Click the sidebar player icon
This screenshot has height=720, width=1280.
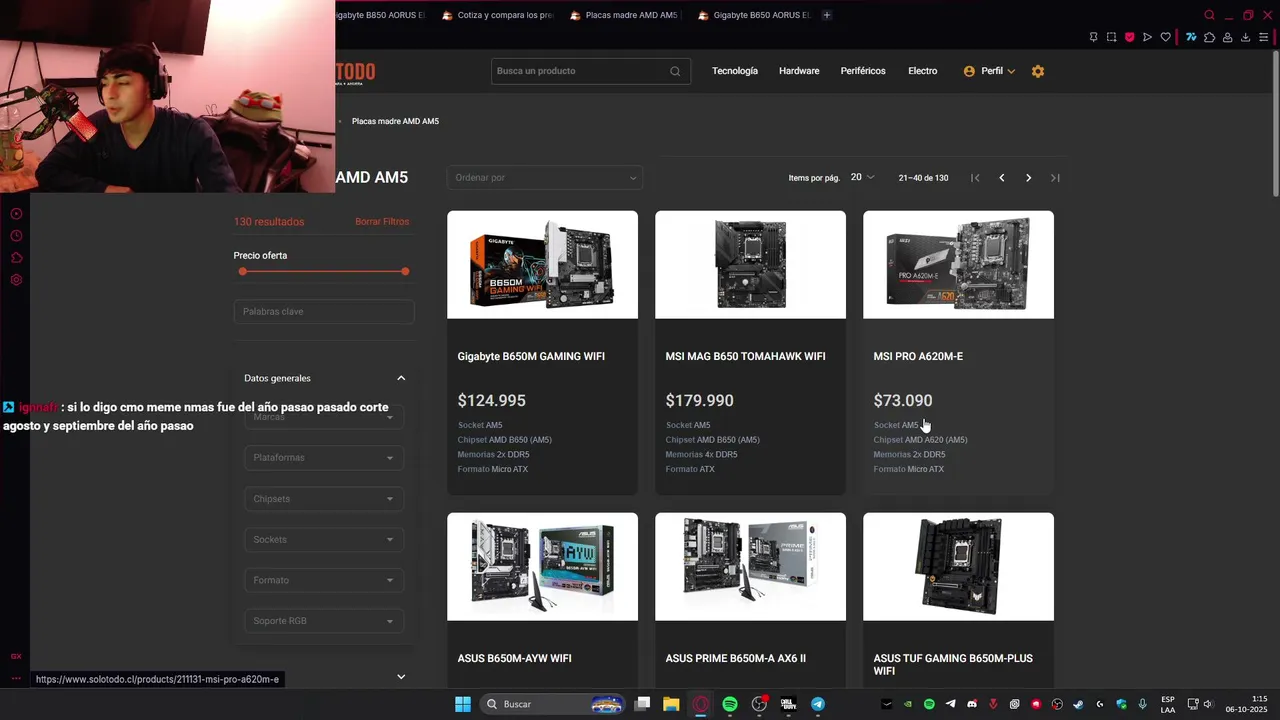[x=16, y=214]
